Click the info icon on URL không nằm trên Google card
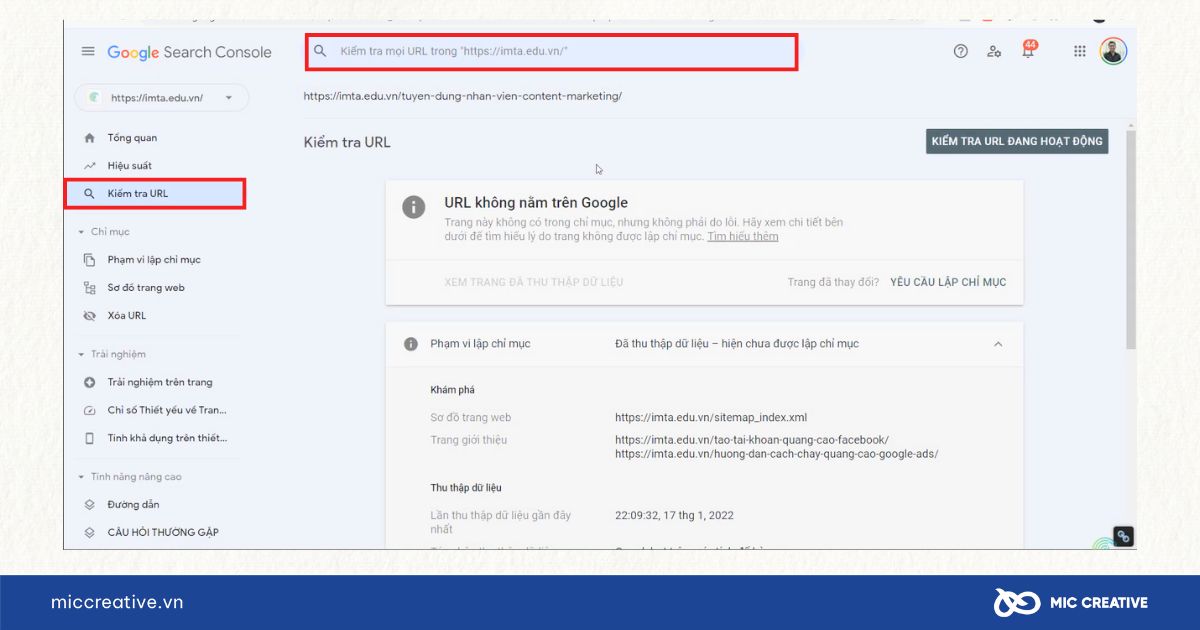Image resolution: width=1200 pixels, height=630 pixels. point(413,207)
